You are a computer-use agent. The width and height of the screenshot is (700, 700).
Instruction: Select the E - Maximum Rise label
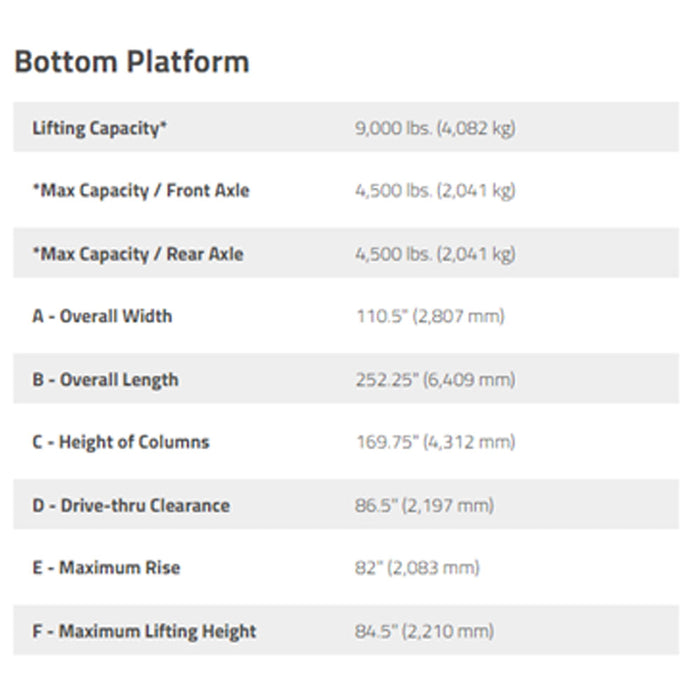pos(106,568)
